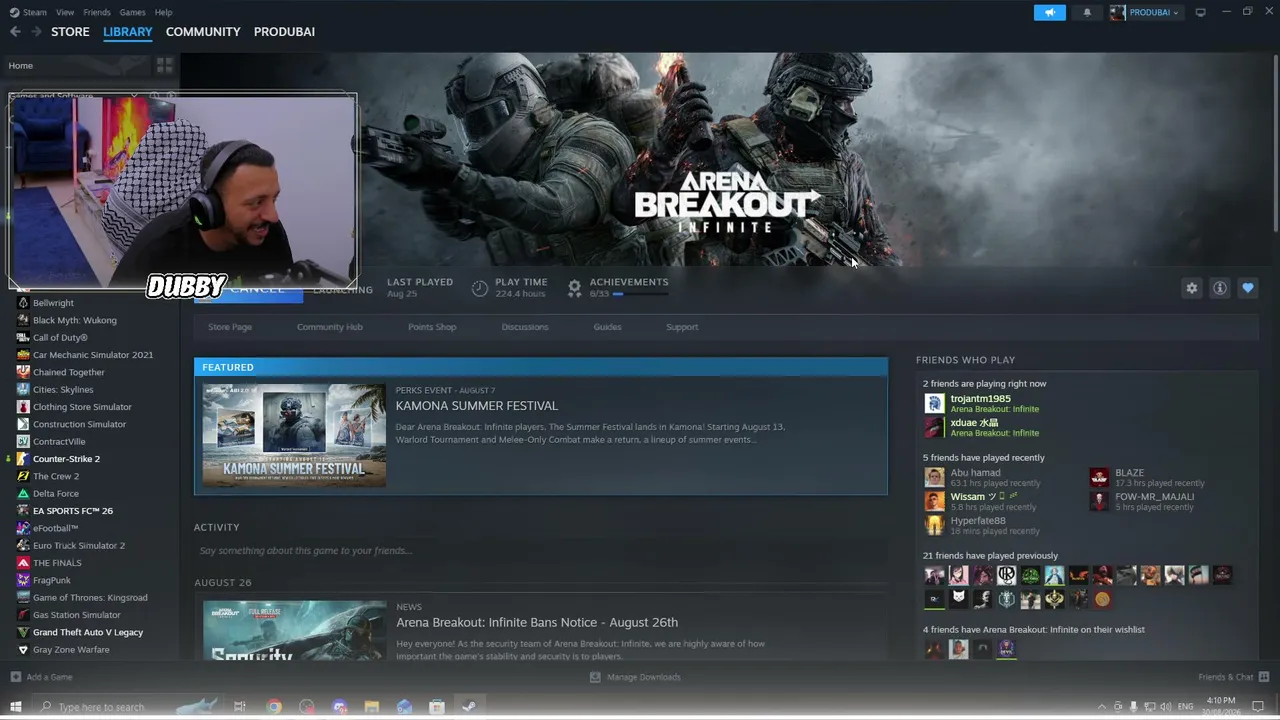This screenshot has height=720, width=1280.
Task: Open KAMONA SUMMER FESTIVAL event title
Action: tap(477, 406)
